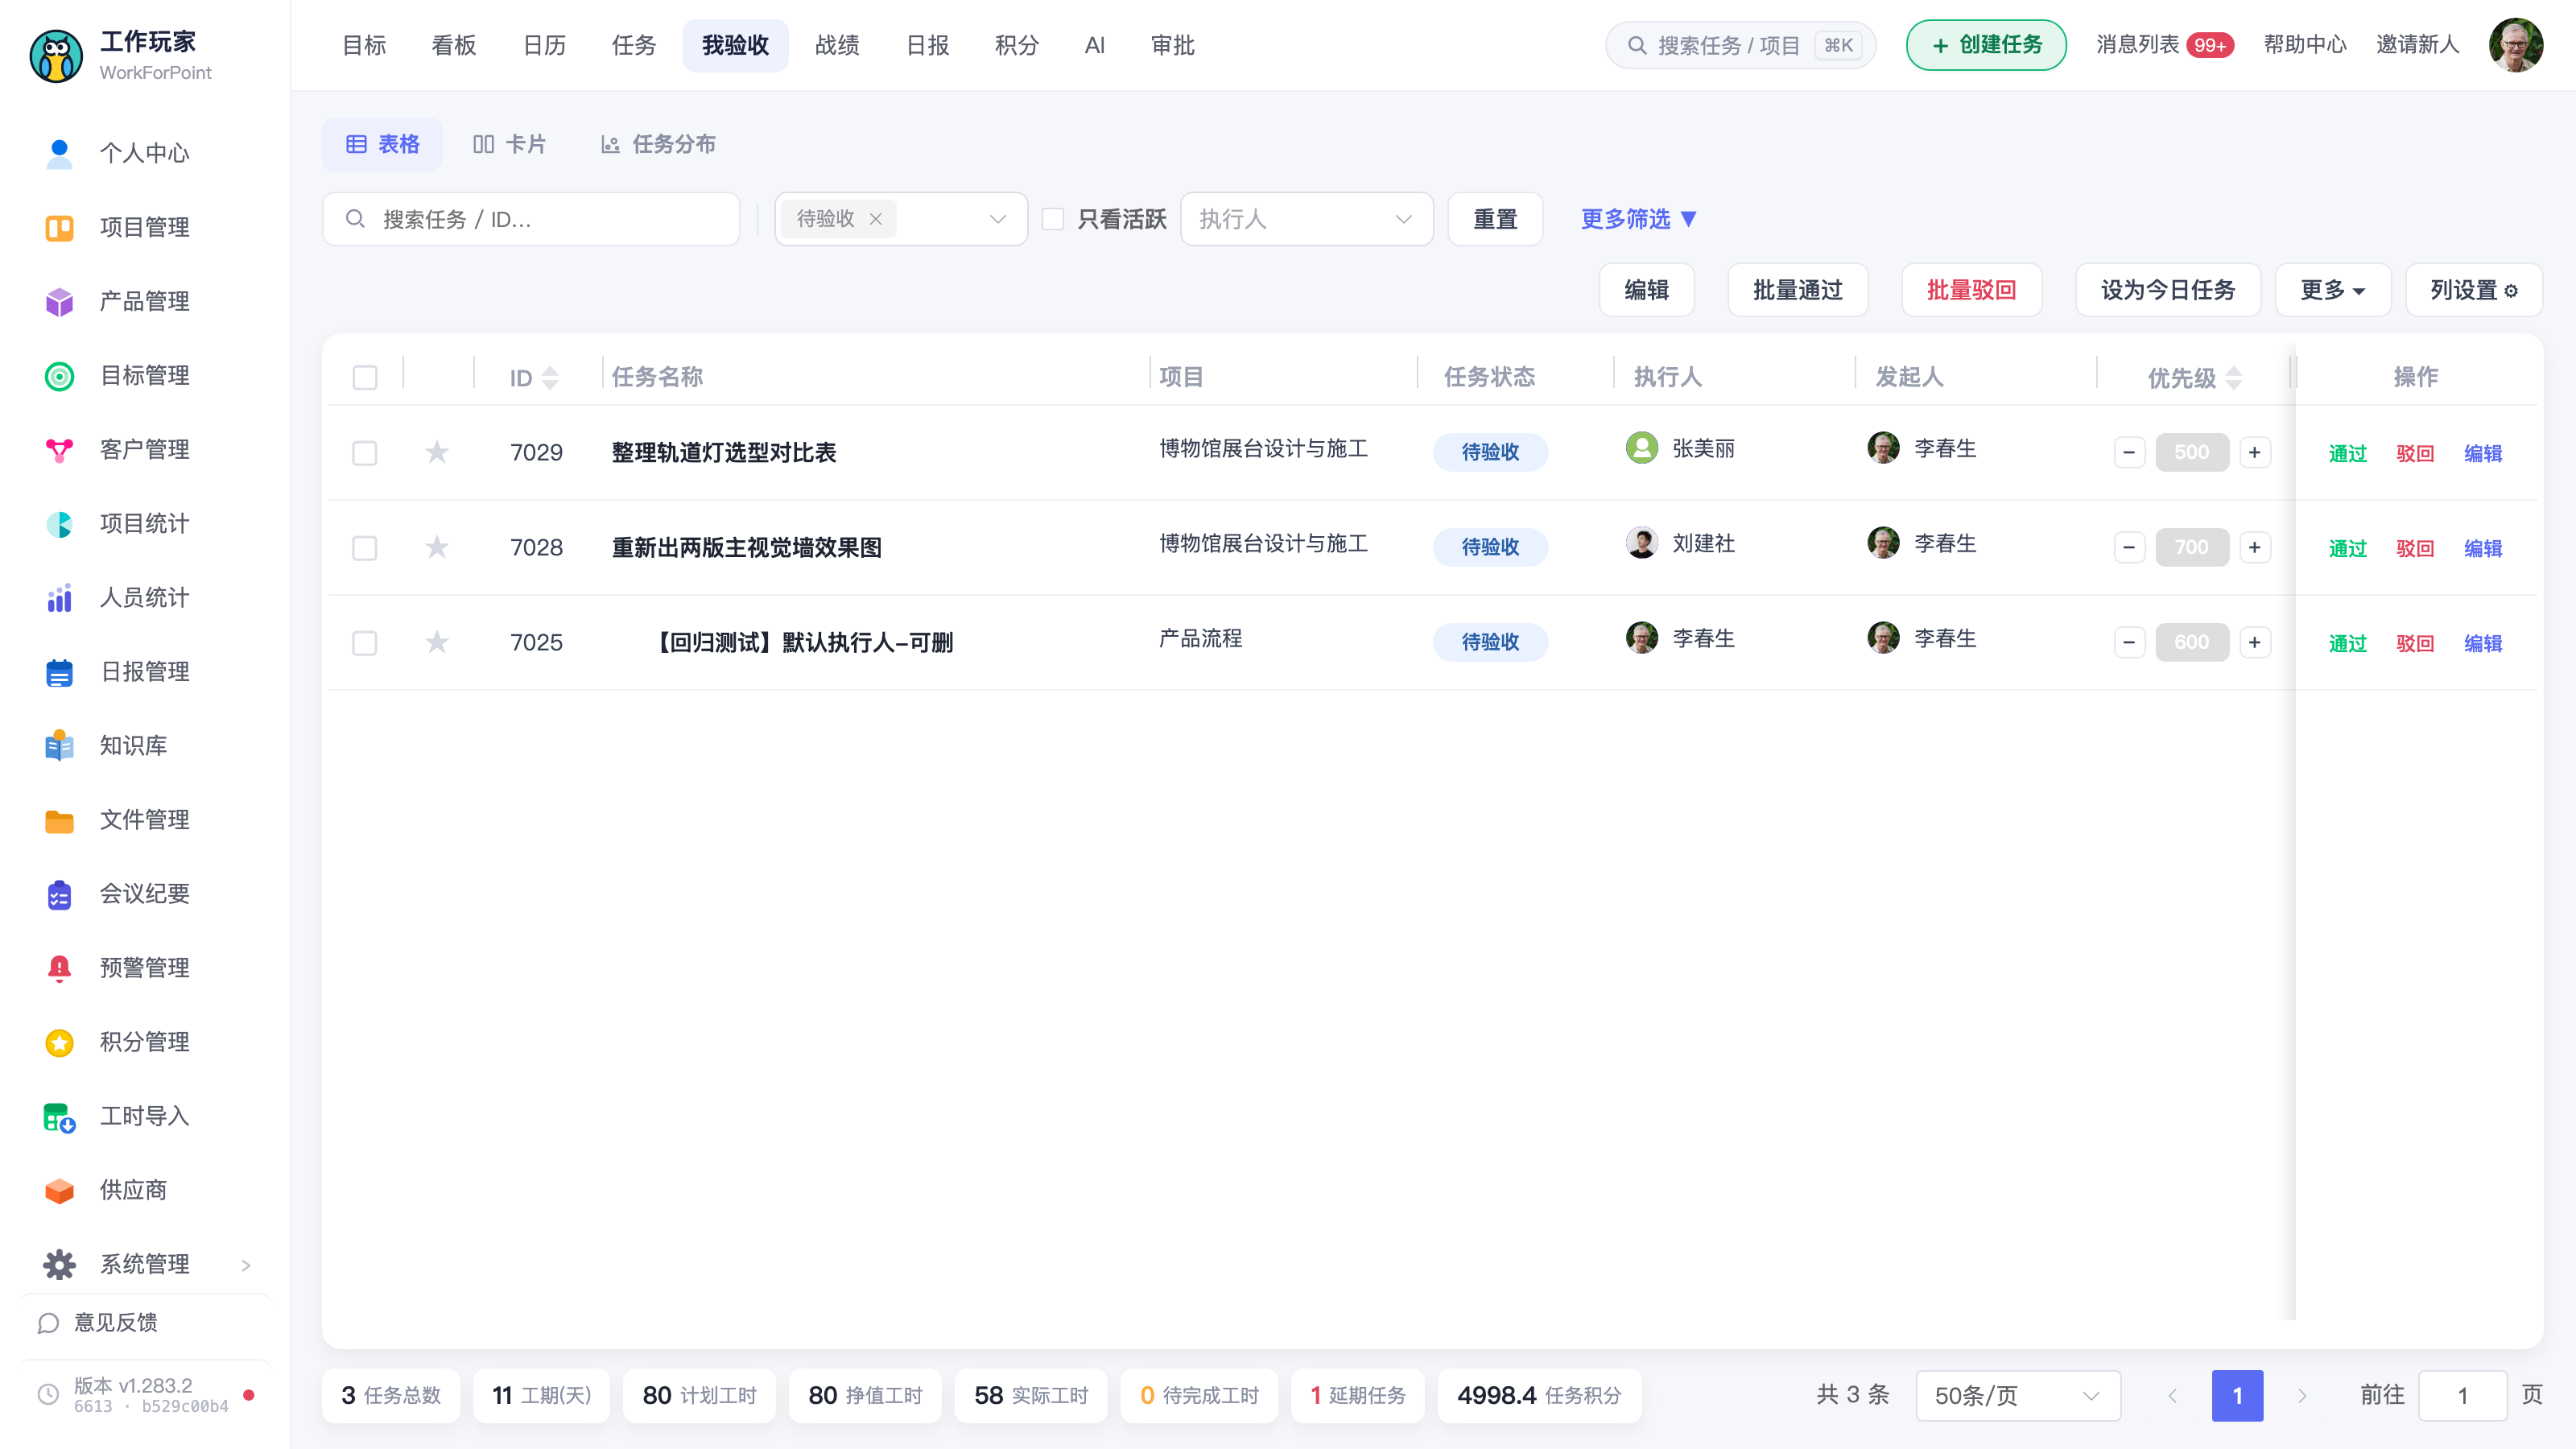The height and width of the screenshot is (1449, 2576).
Task: Open 知识库 book icon
Action: (x=59, y=745)
